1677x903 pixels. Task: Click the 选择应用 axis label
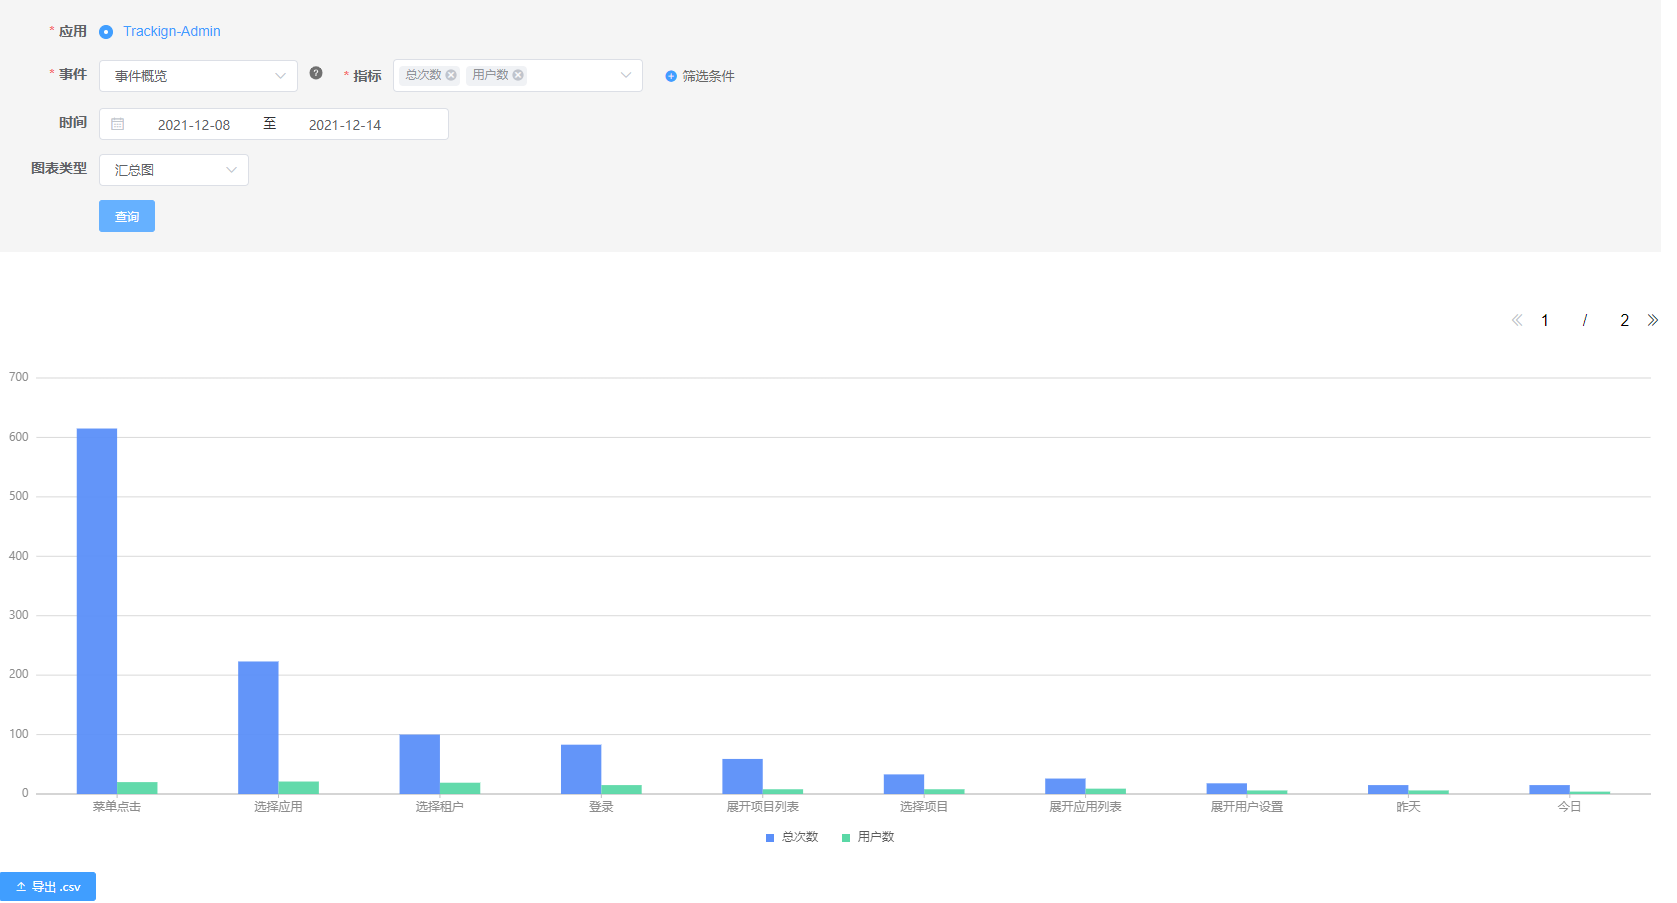point(278,807)
